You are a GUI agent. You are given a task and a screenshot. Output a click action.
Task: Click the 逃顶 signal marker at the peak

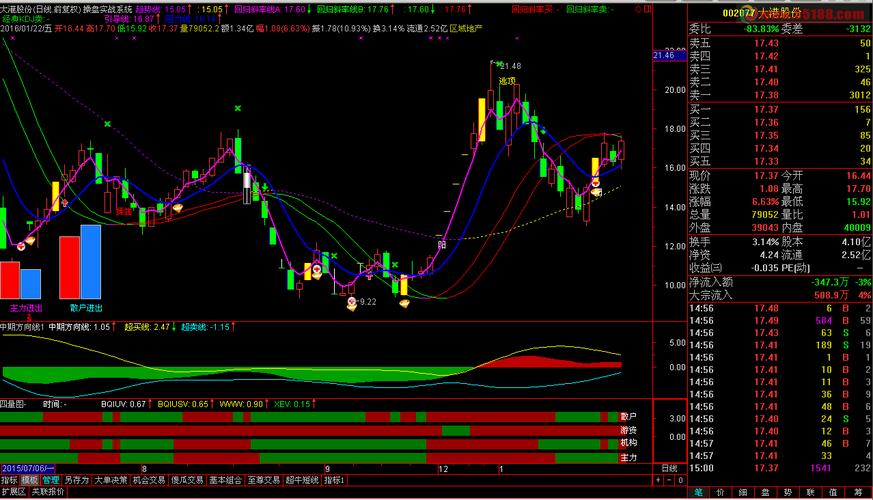[507, 81]
